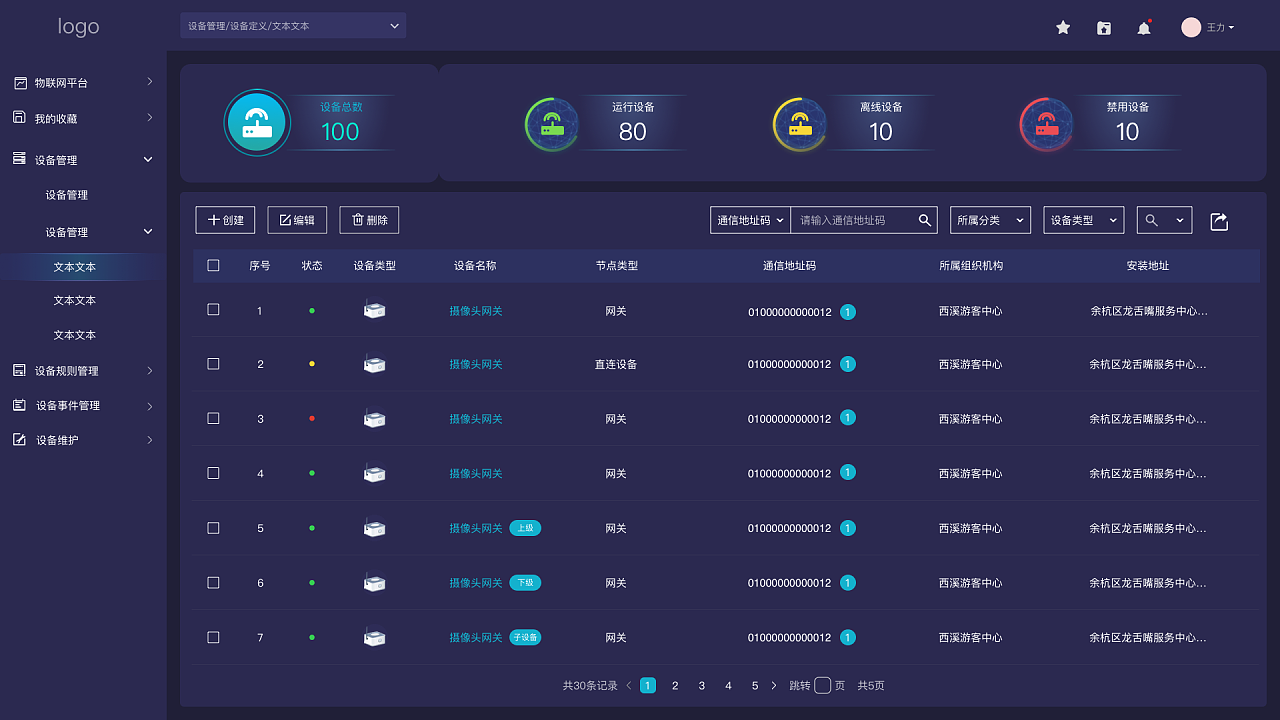Click the export share icon above table
This screenshot has width=1280, height=720.
[x=1219, y=221]
